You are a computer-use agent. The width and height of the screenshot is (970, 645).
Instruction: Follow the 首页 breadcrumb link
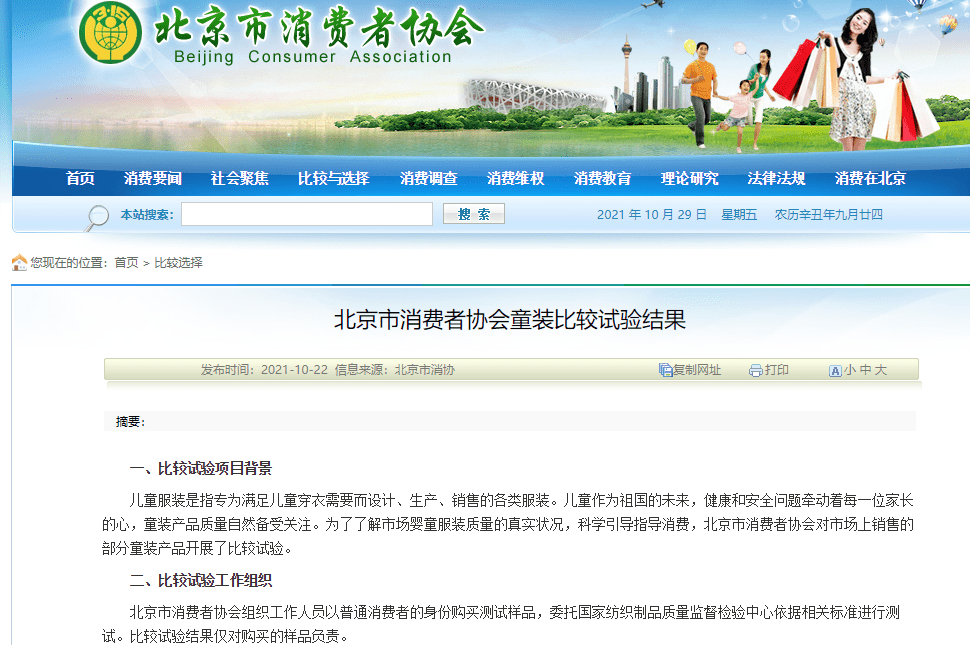coord(127,263)
